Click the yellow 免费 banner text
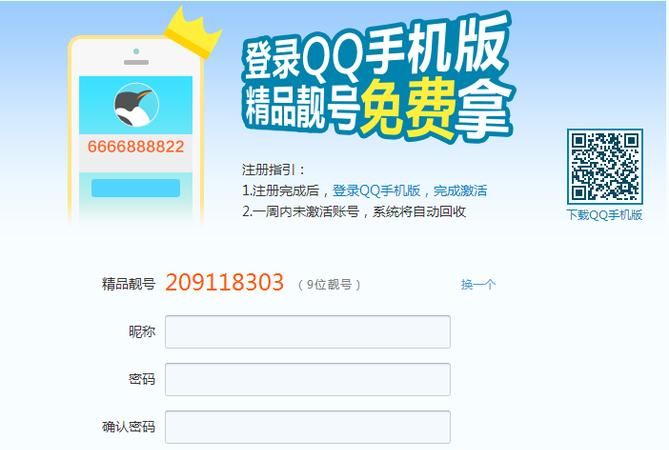Image resolution: width=669 pixels, height=450 pixels. [407, 109]
